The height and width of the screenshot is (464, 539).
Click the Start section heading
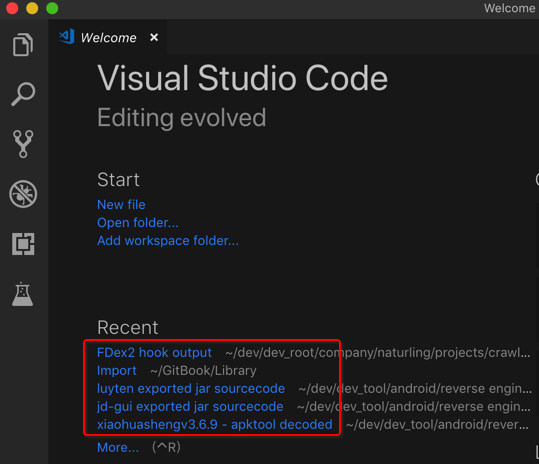[118, 180]
